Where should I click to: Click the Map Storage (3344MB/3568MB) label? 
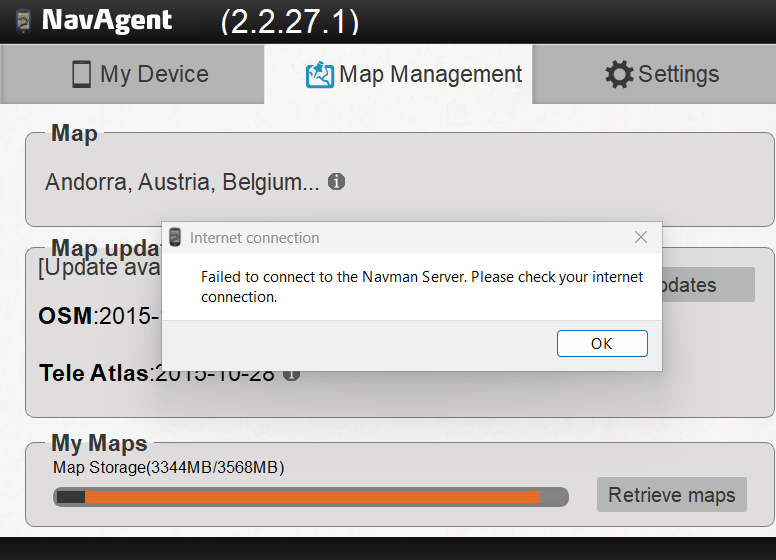[x=169, y=467]
